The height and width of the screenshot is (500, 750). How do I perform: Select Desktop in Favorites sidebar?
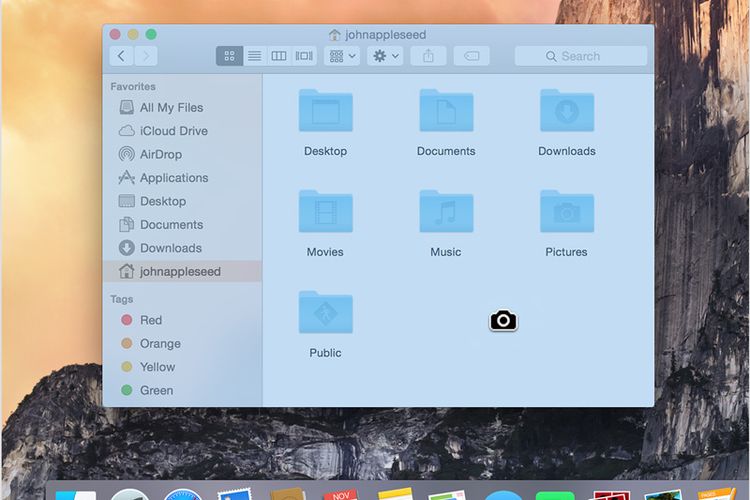182,201
